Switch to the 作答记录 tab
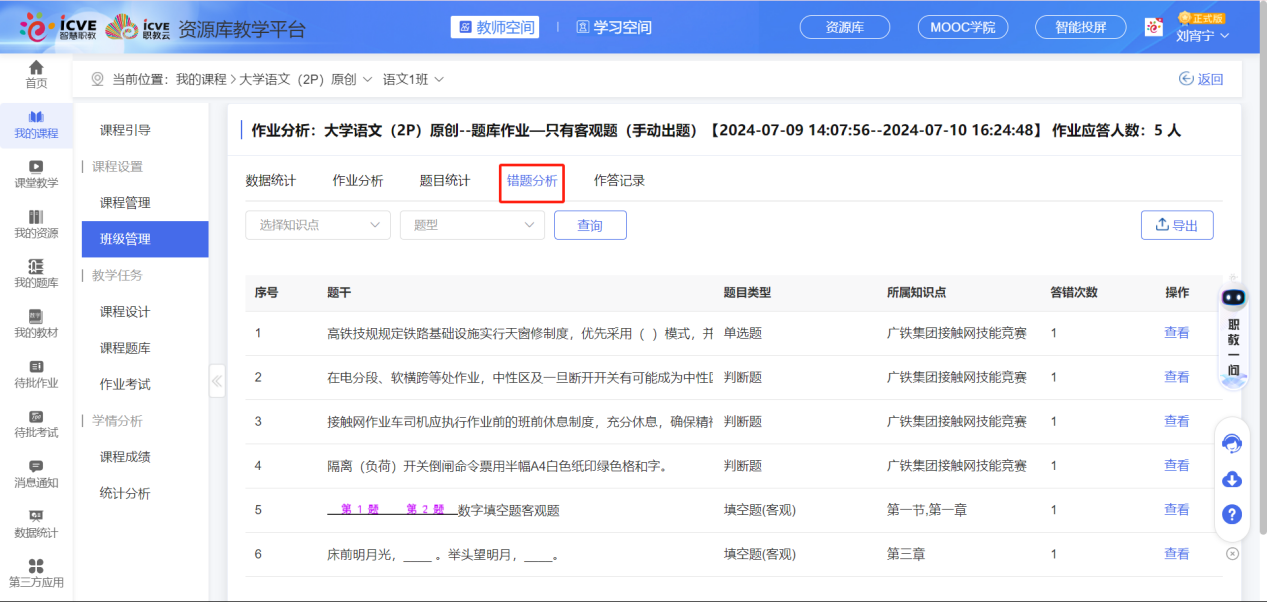Screen dimensions: 1267x602 (x=619, y=181)
